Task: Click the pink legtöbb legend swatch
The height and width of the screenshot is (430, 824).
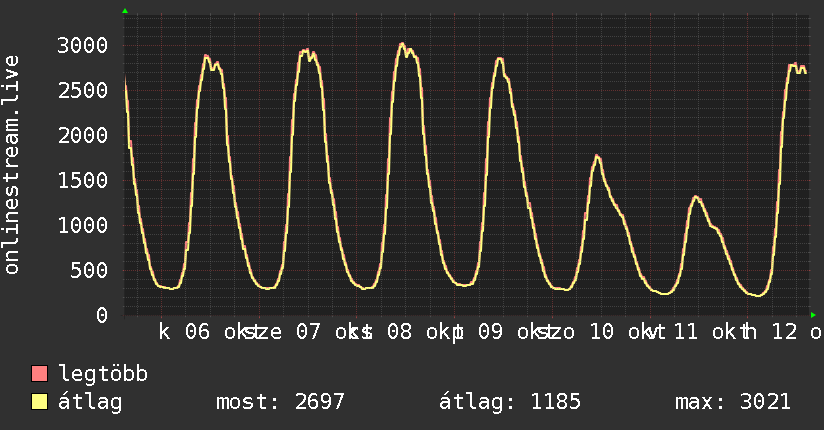Action: click(39, 373)
